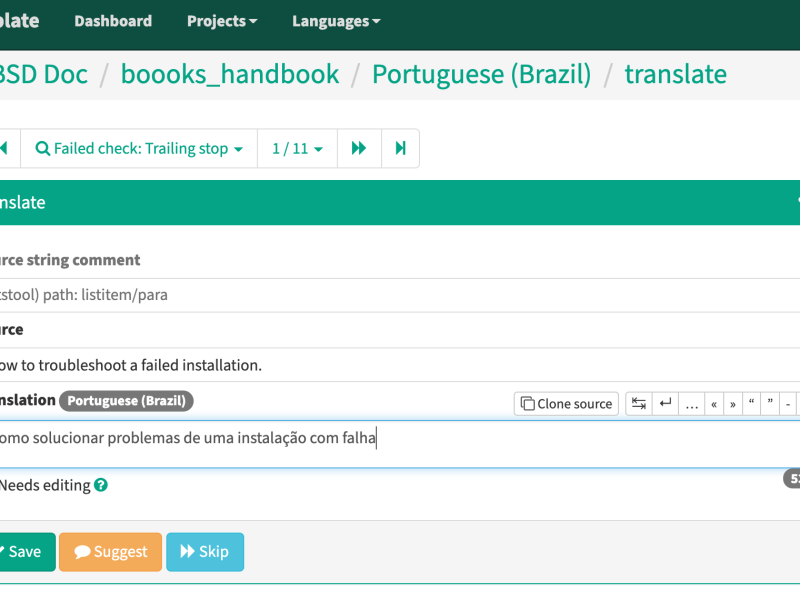Open the Projects menu
The height and width of the screenshot is (600, 800).
[x=222, y=21]
